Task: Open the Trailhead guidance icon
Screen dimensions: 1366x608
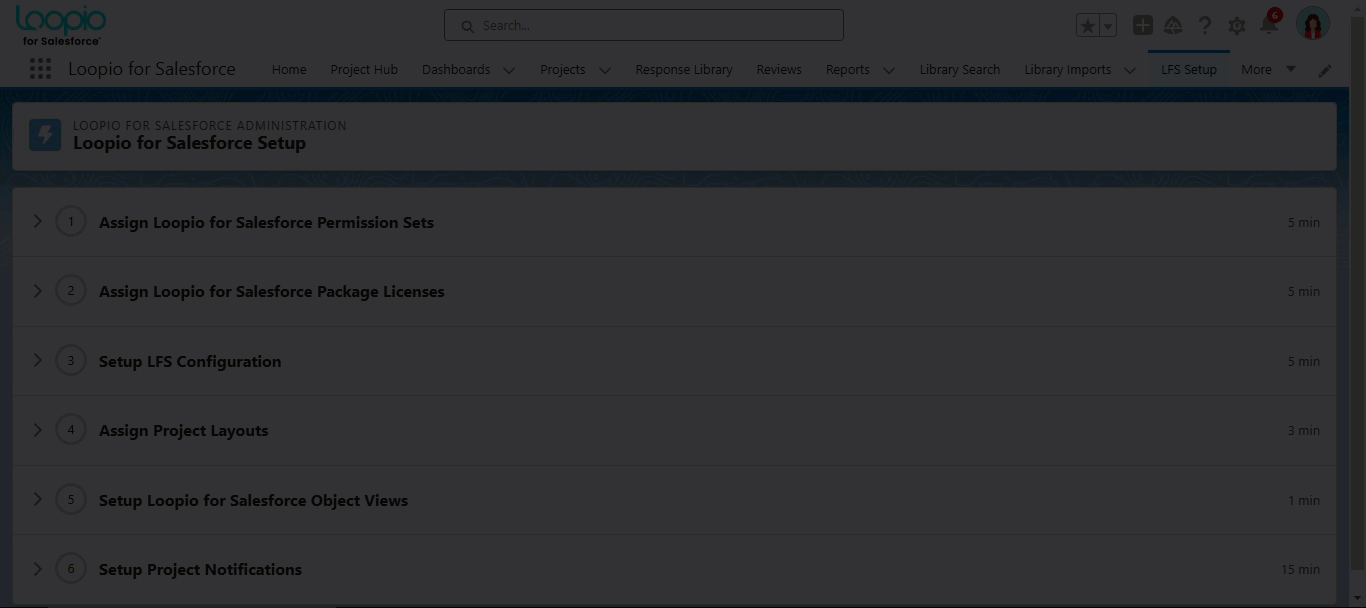Action: pyautogui.click(x=1173, y=26)
